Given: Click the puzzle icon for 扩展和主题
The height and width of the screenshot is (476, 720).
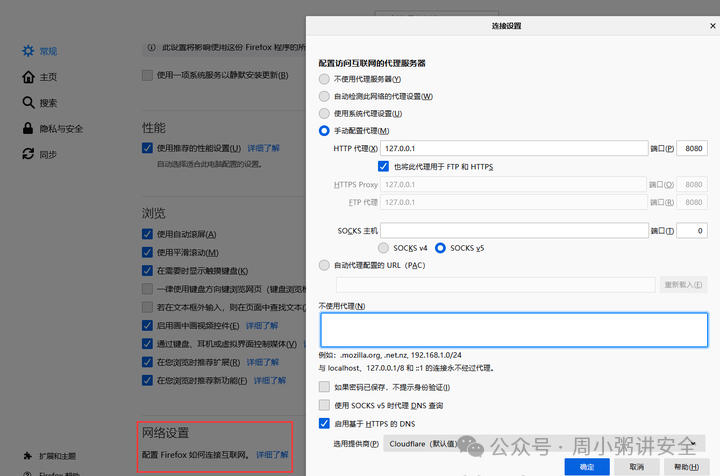Looking at the screenshot, I should [x=28, y=456].
